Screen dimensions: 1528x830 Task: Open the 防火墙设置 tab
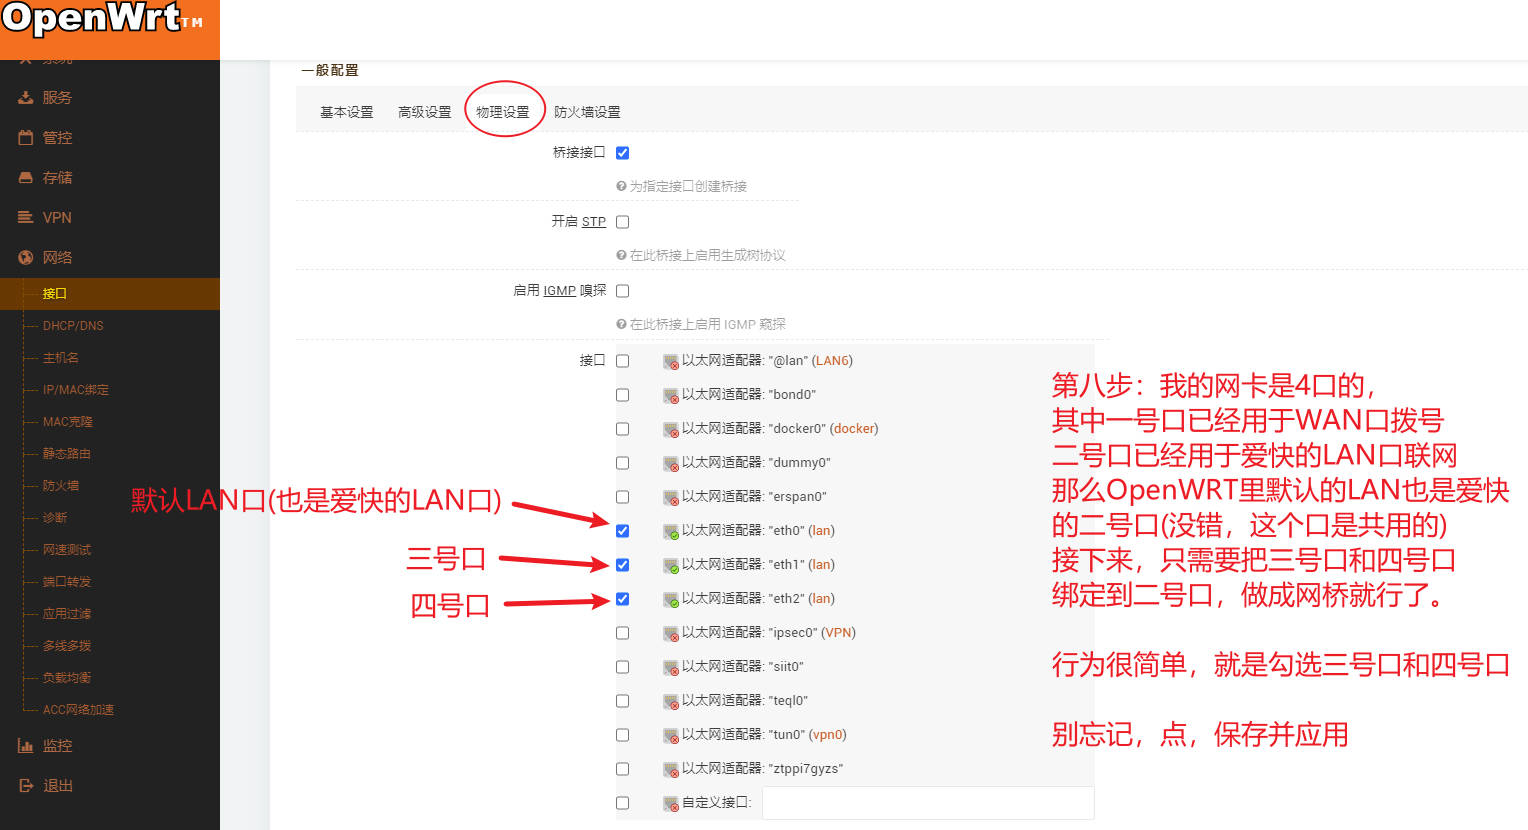[587, 112]
